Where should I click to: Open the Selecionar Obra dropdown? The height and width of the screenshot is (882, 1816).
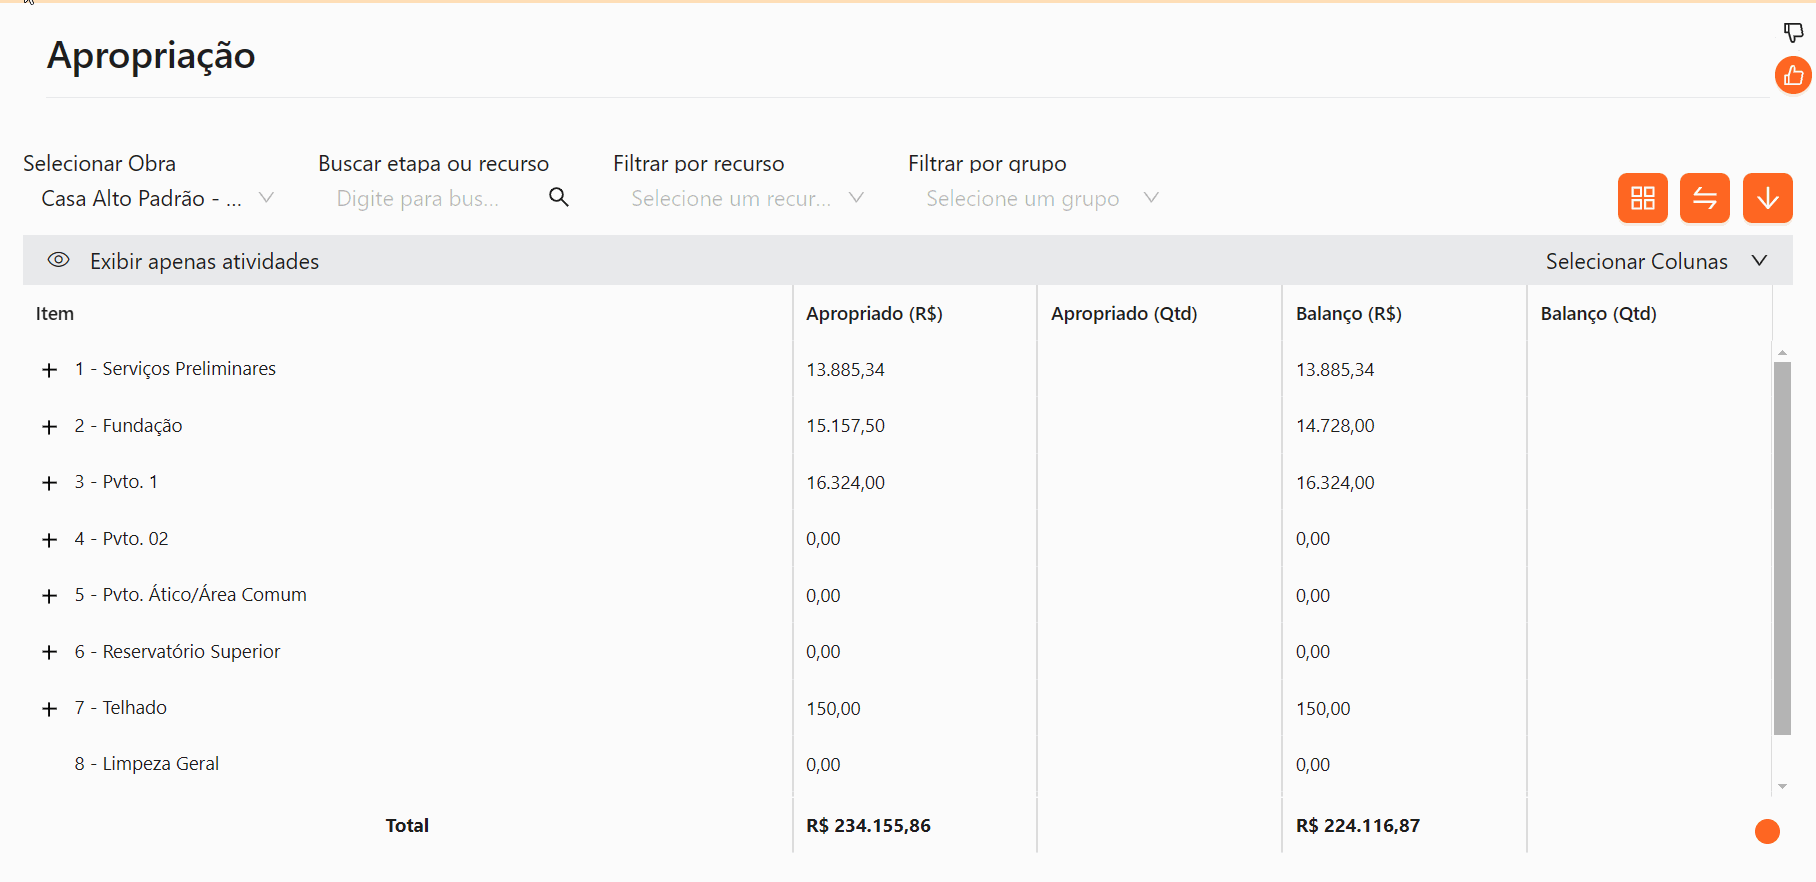tap(155, 199)
